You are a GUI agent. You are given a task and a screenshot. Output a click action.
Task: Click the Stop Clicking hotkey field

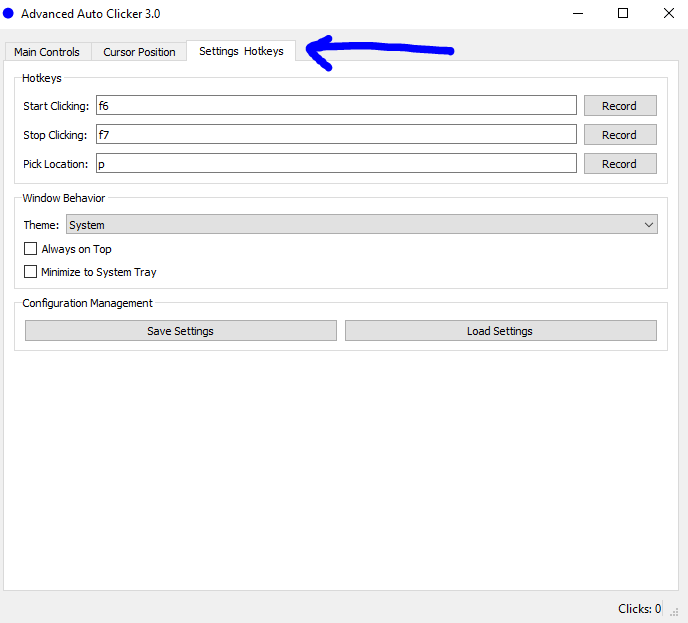tap(336, 134)
